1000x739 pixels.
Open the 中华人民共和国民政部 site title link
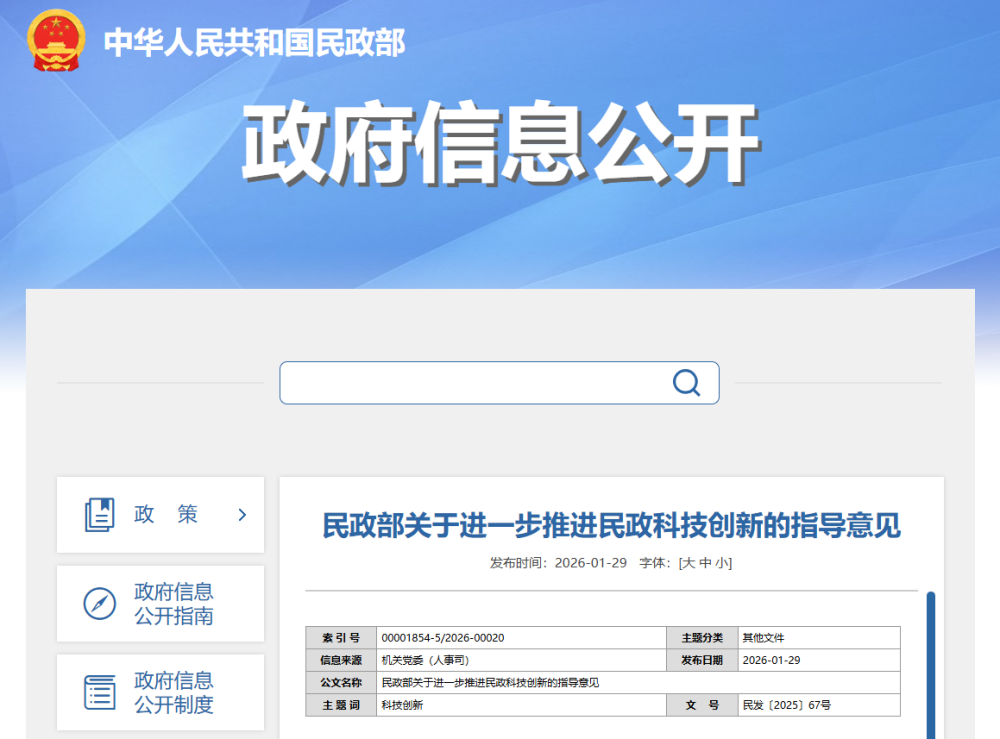pos(254,43)
